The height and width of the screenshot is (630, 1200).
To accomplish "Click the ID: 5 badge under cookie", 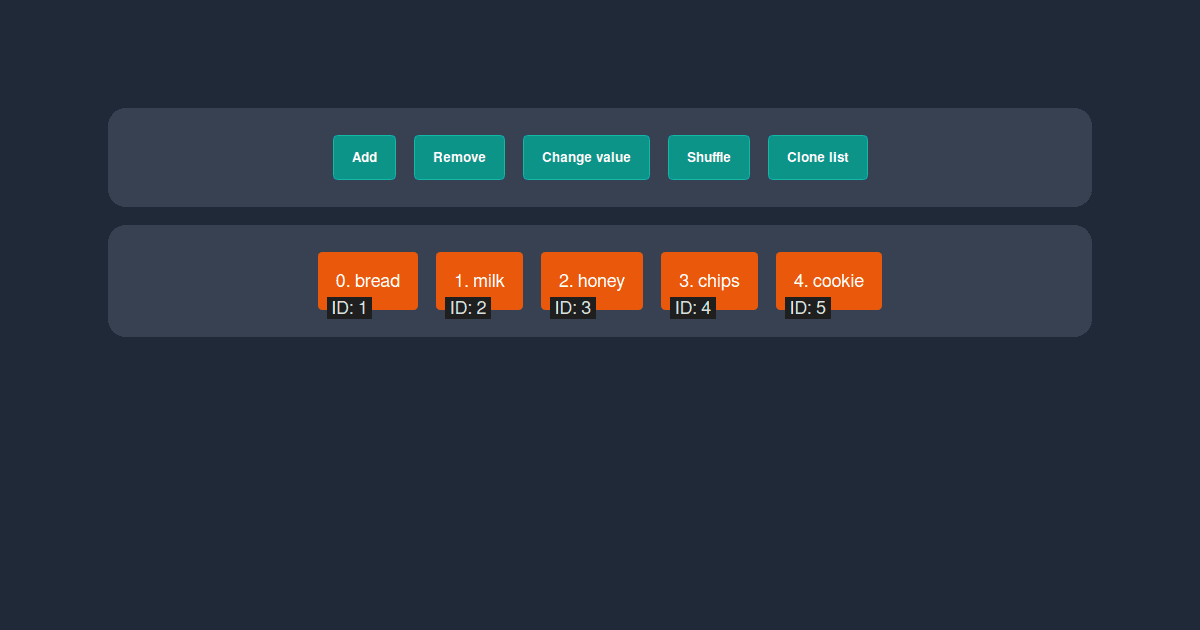I will pos(806,308).
